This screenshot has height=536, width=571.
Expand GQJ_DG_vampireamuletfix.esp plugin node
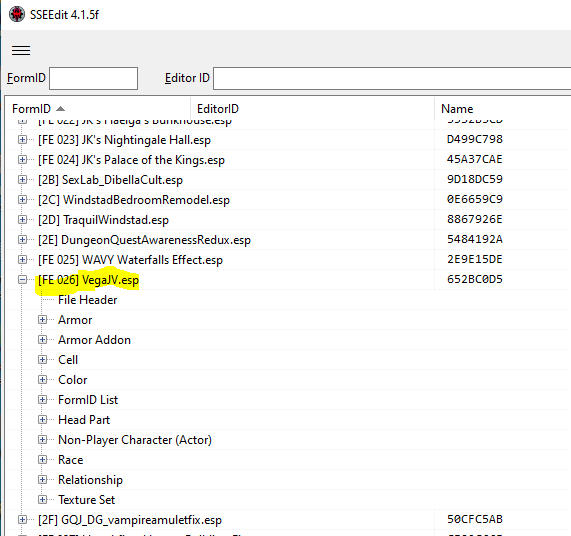pyautogui.click(x=23, y=520)
